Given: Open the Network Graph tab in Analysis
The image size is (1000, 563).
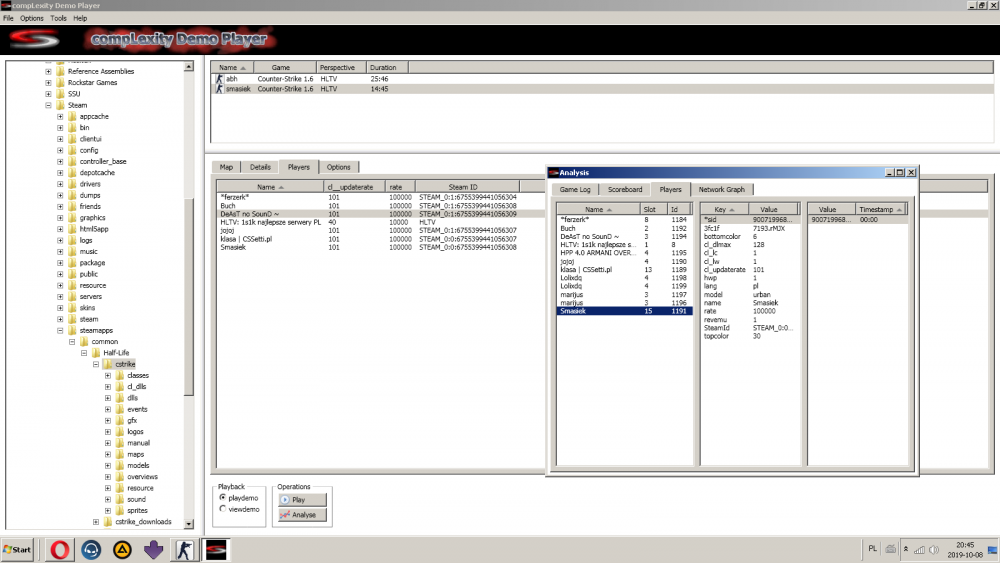Looking at the screenshot, I should point(721,189).
